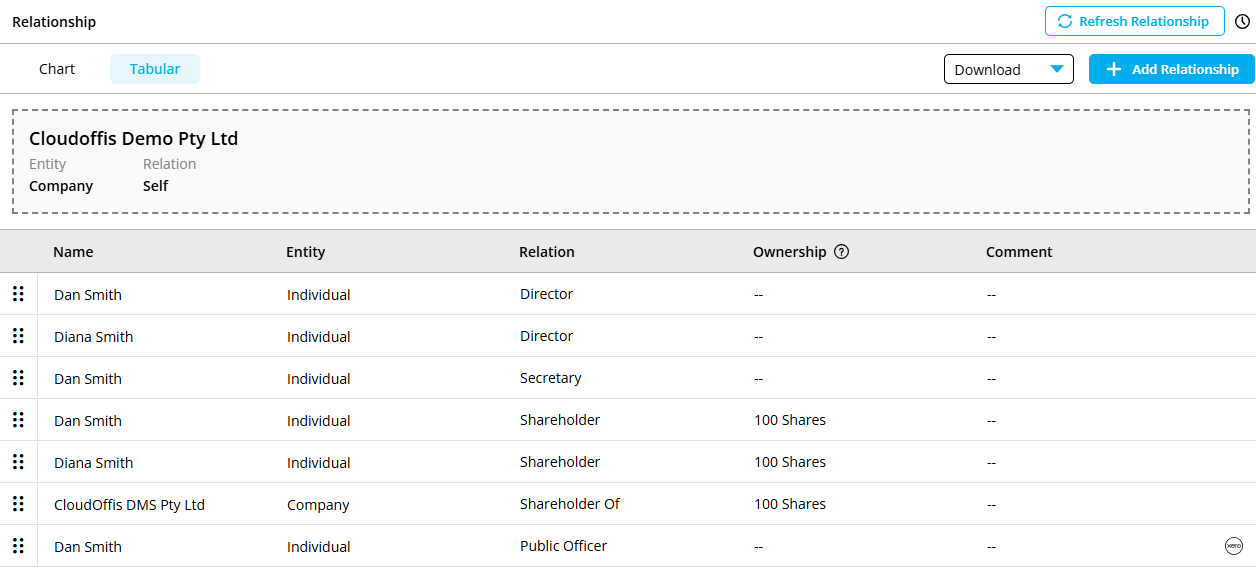Click drag handle for CloudOffis DMS Pty Ltd row

tap(18, 504)
